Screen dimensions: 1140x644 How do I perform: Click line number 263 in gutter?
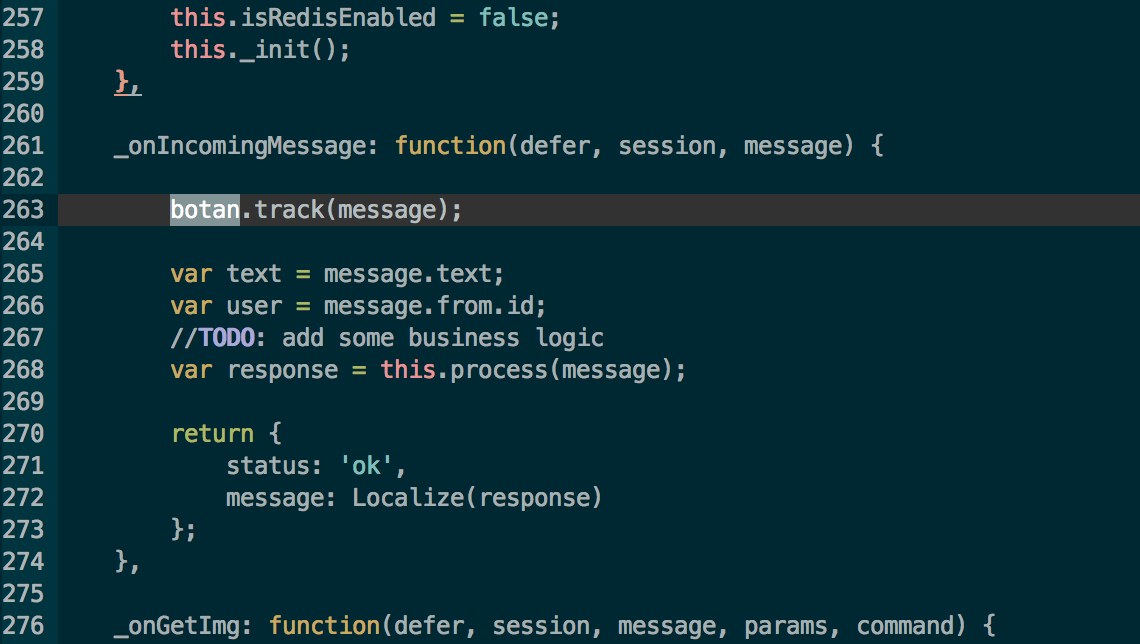[23, 210]
